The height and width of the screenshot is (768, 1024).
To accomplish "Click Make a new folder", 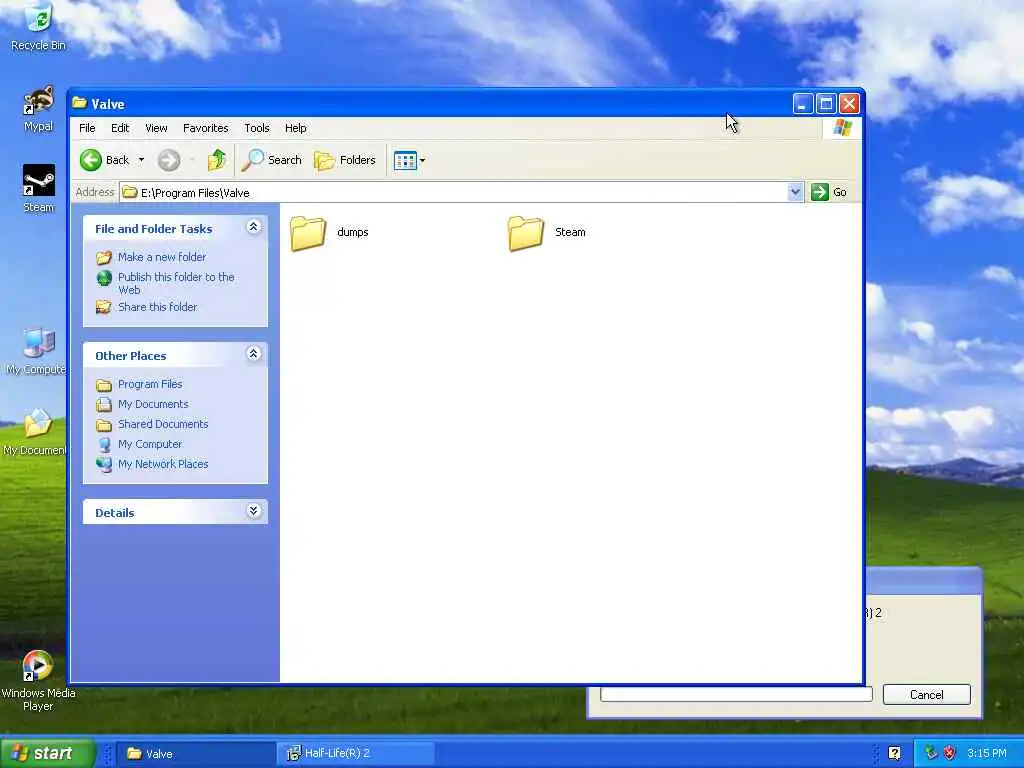I will tap(161, 257).
